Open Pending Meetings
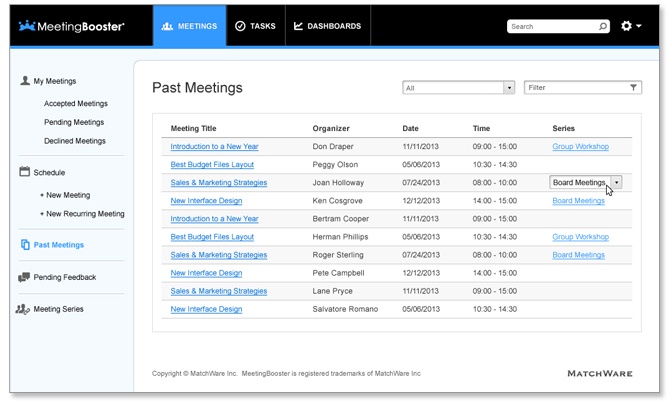This screenshot has width=669, height=404. pos(74,122)
